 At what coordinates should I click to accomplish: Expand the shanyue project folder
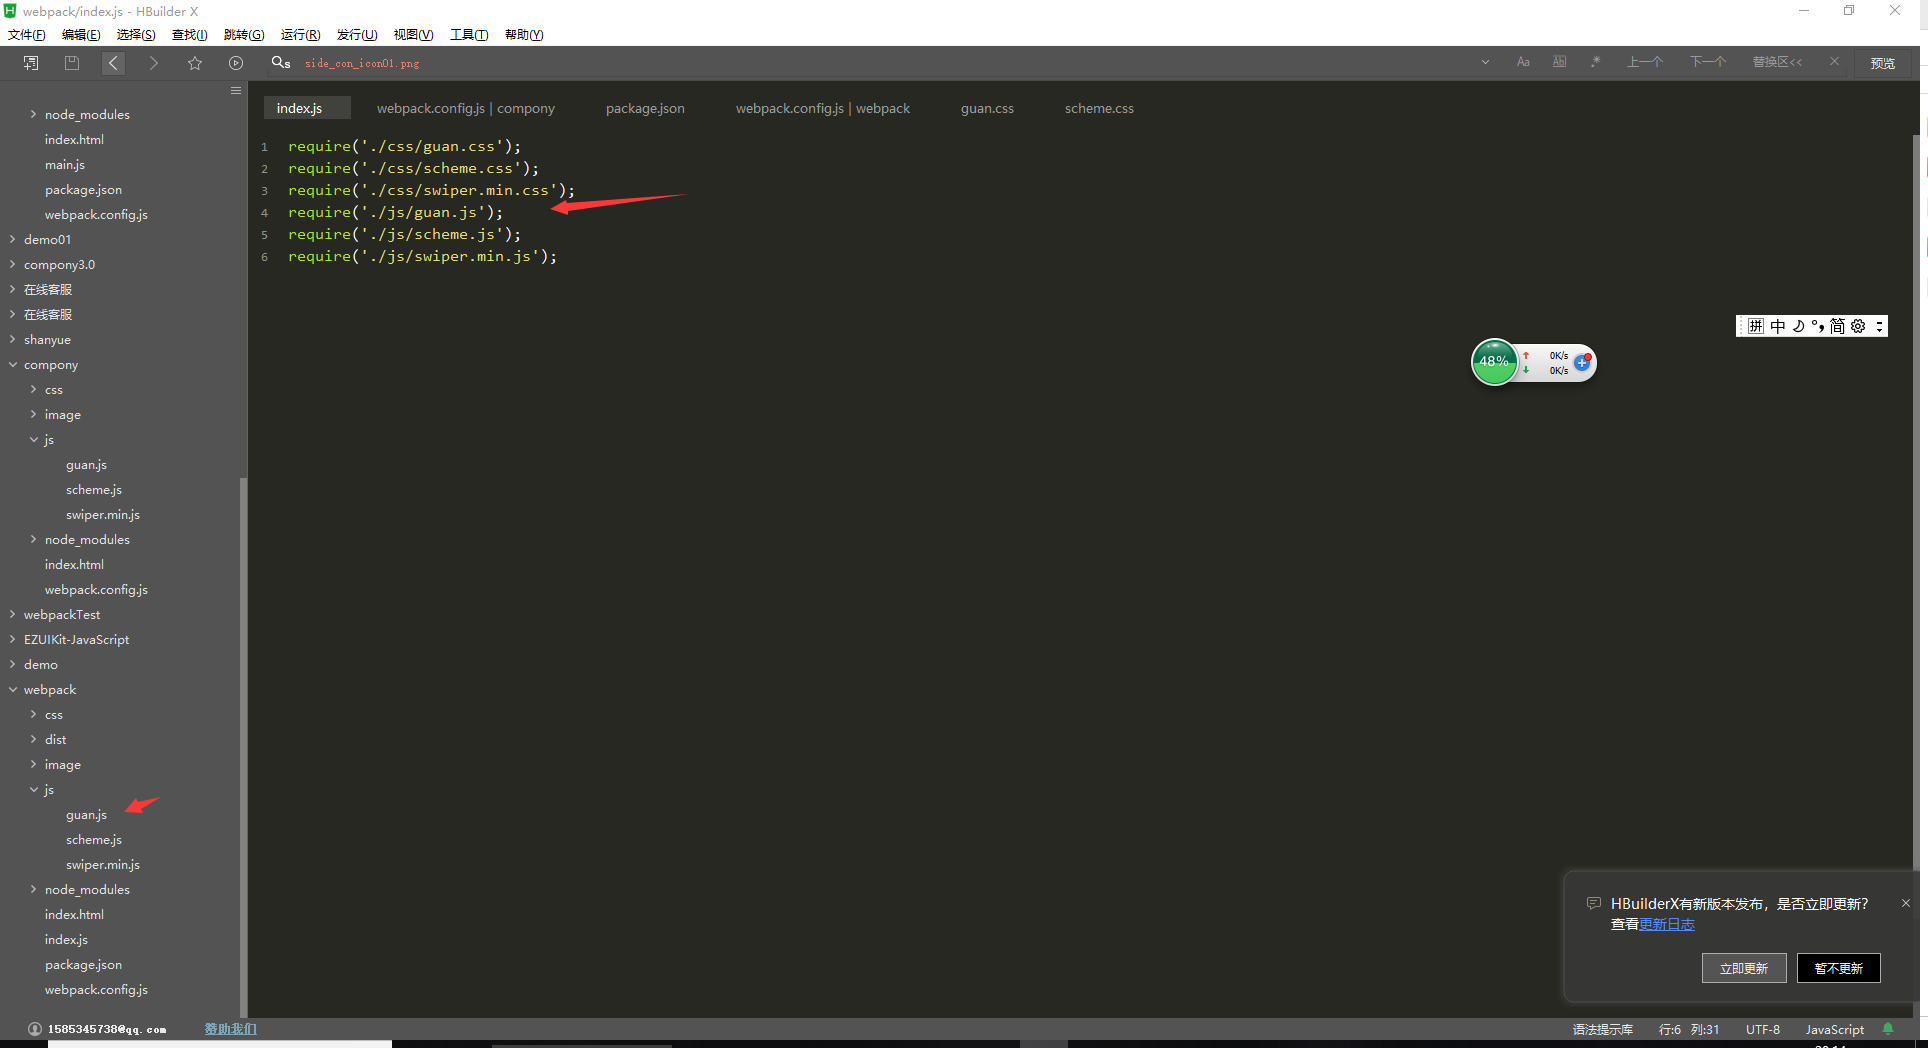click(13, 340)
